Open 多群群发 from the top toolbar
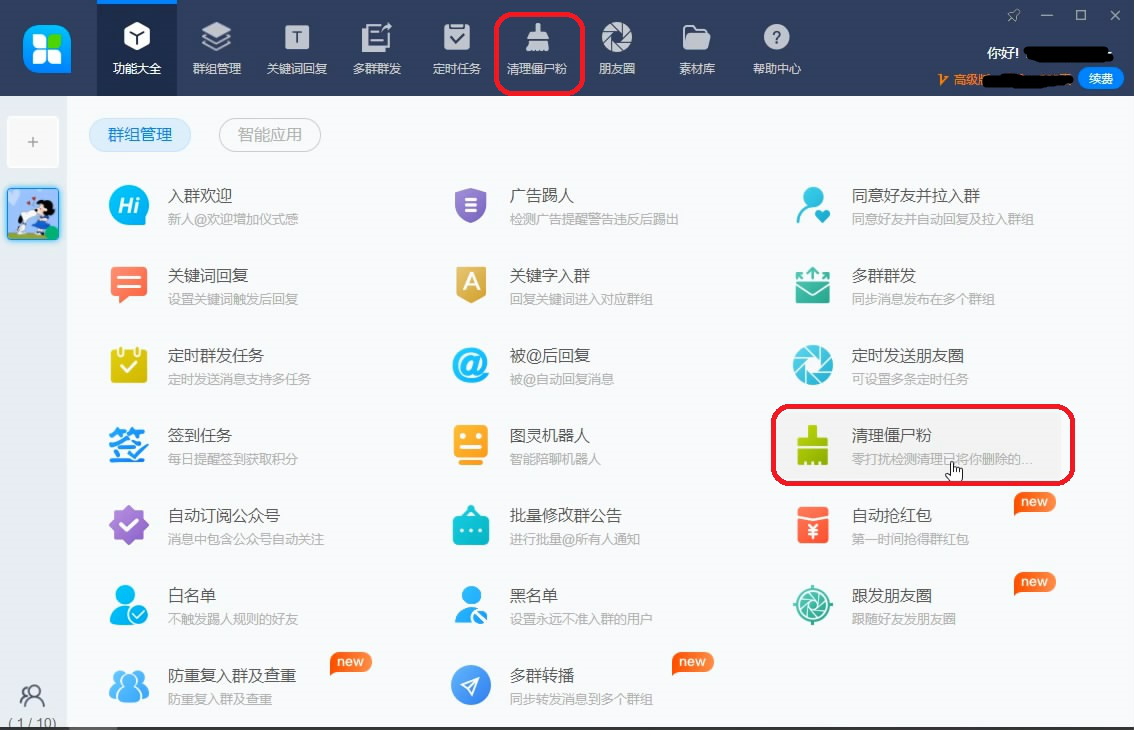The width and height of the screenshot is (1134, 730). coord(377,47)
